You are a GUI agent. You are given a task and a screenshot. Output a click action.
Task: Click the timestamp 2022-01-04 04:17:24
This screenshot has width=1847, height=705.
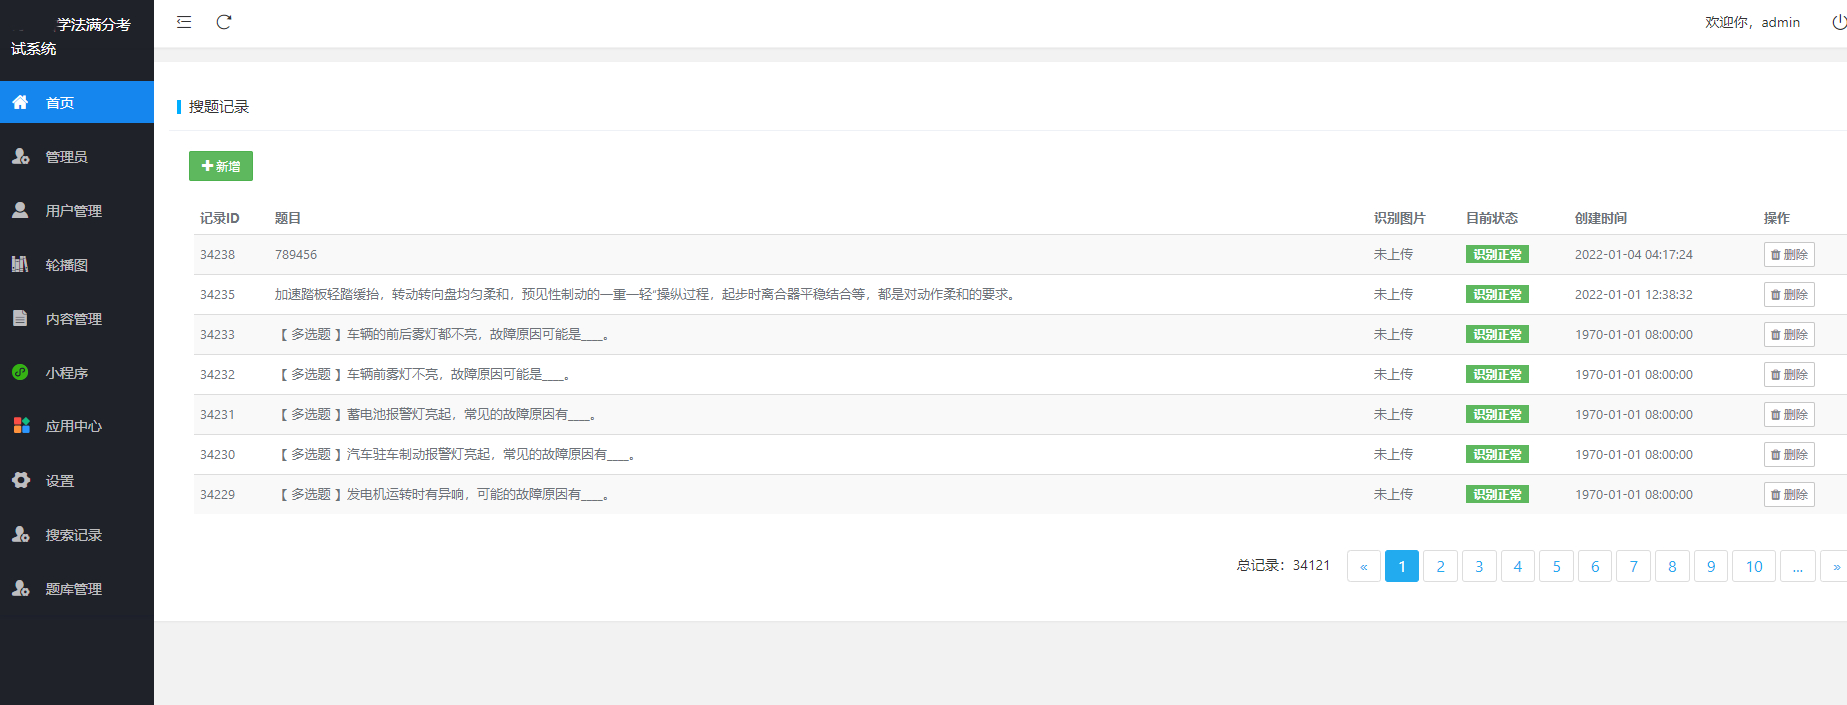coord(1634,255)
